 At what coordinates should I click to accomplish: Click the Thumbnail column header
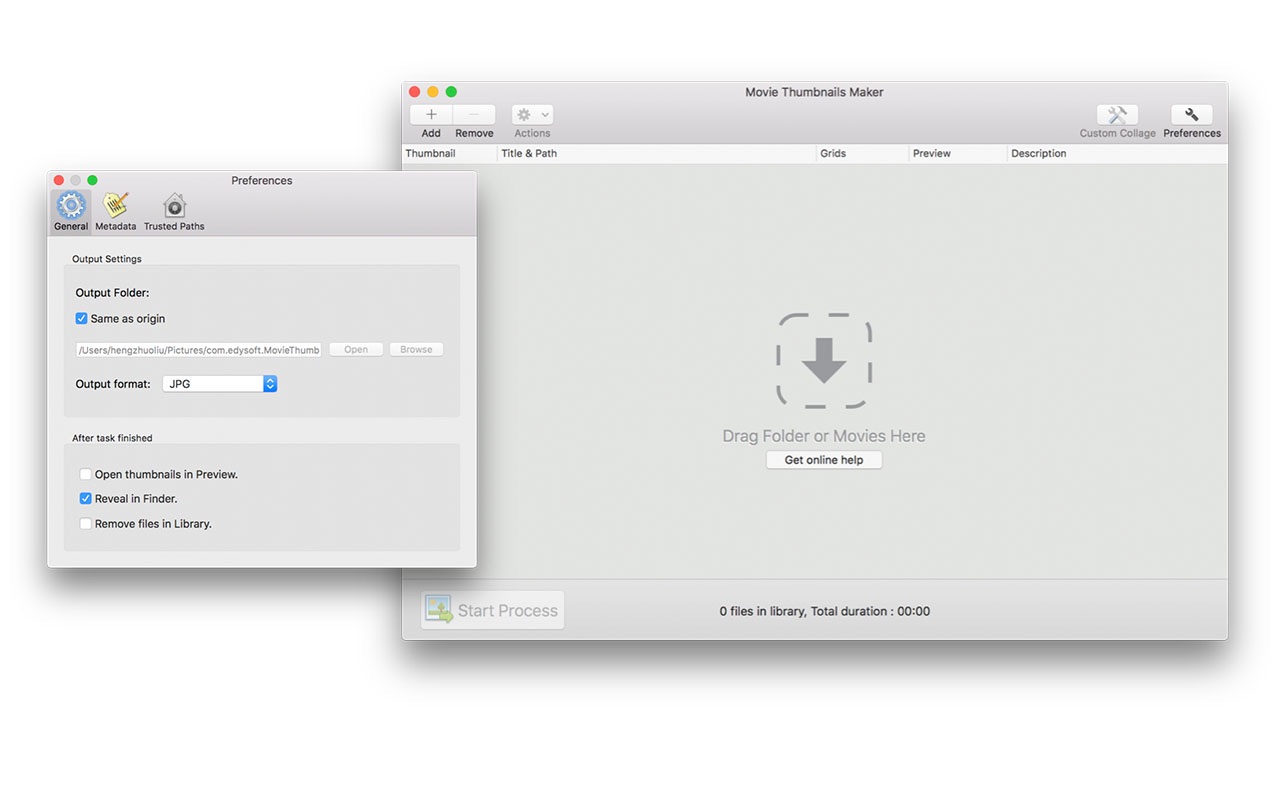(x=449, y=154)
